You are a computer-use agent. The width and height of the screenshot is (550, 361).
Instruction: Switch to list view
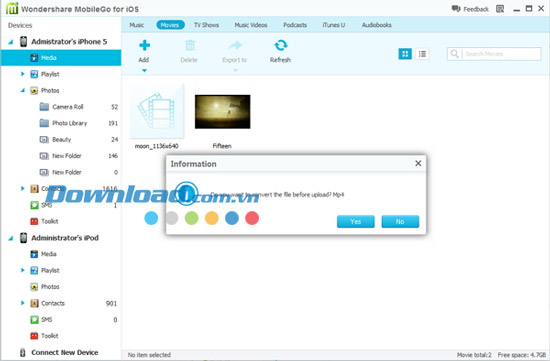point(422,54)
